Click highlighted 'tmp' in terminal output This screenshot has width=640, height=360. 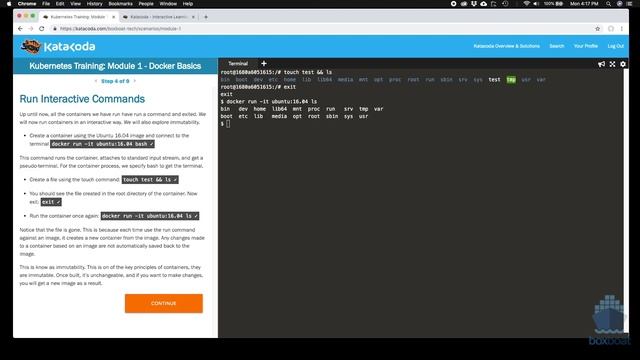pyautogui.click(x=511, y=80)
